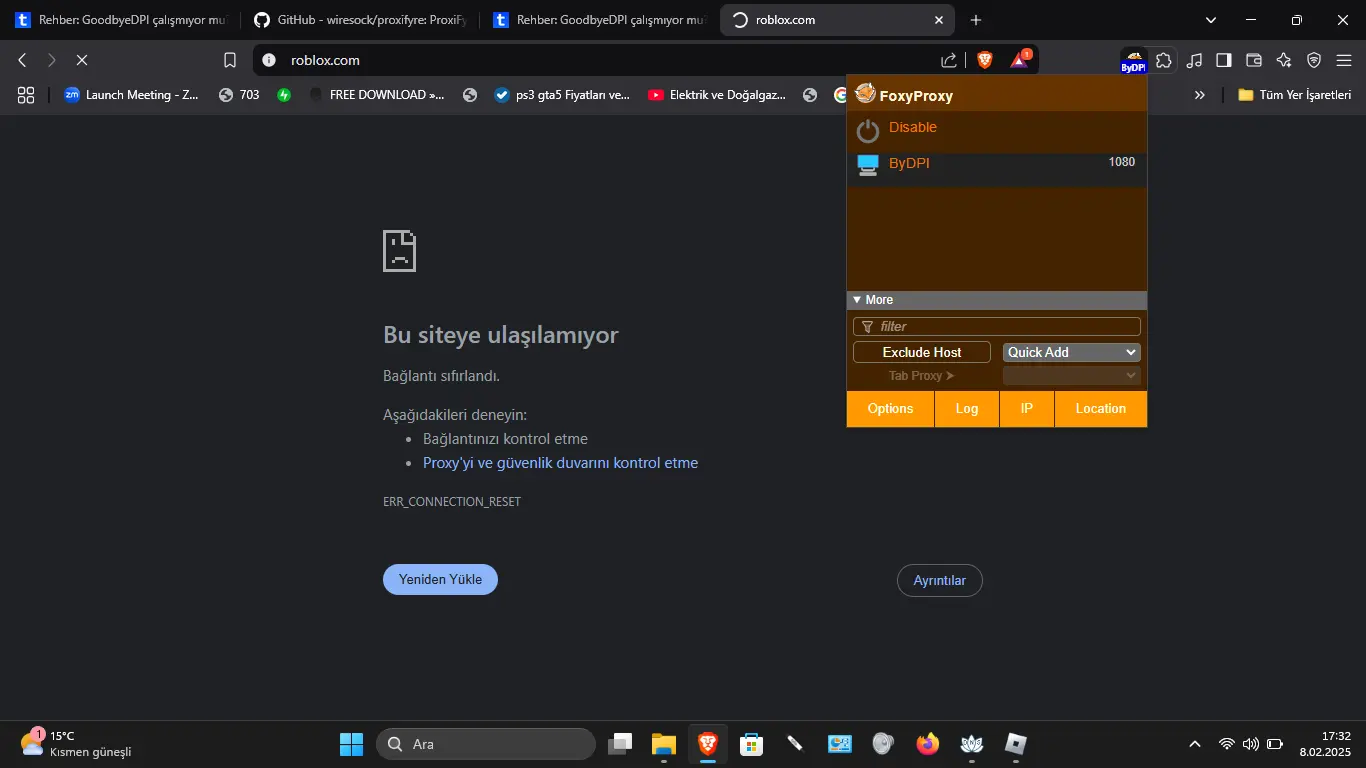Click the IP button in FoxyProxy
1366x768 pixels.
pyautogui.click(x=1027, y=409)
